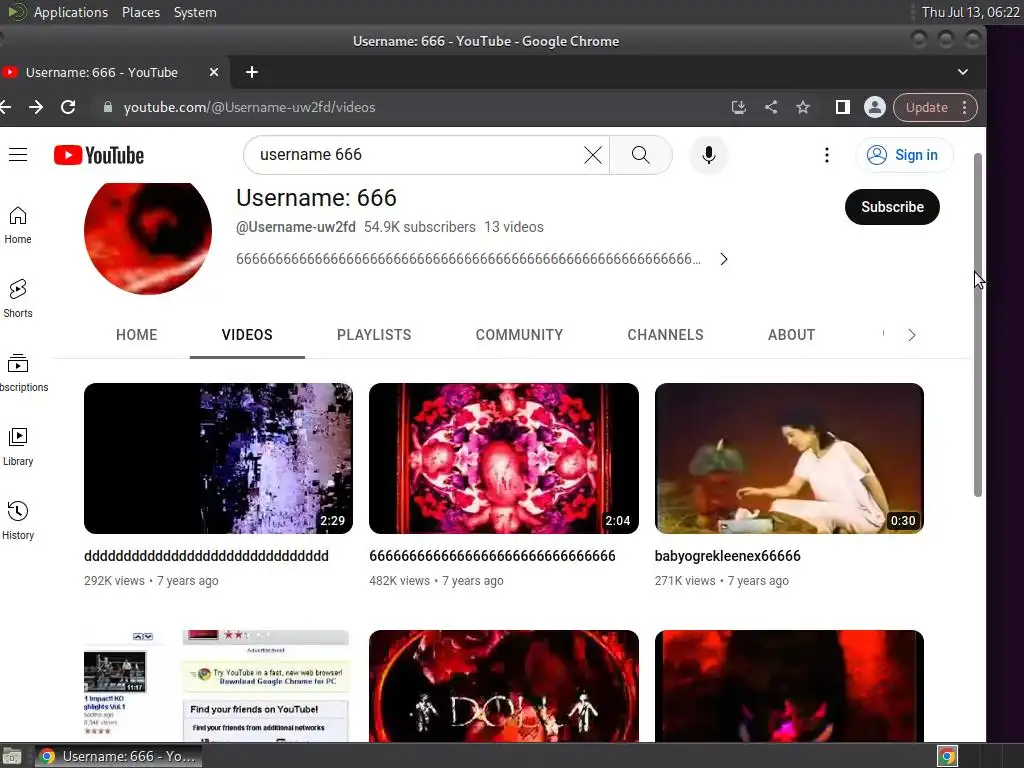1024x768 pixels.
Task: Open babyogrekleenex66666 video title
Action: pyautogui.click(x=728, y=556)
